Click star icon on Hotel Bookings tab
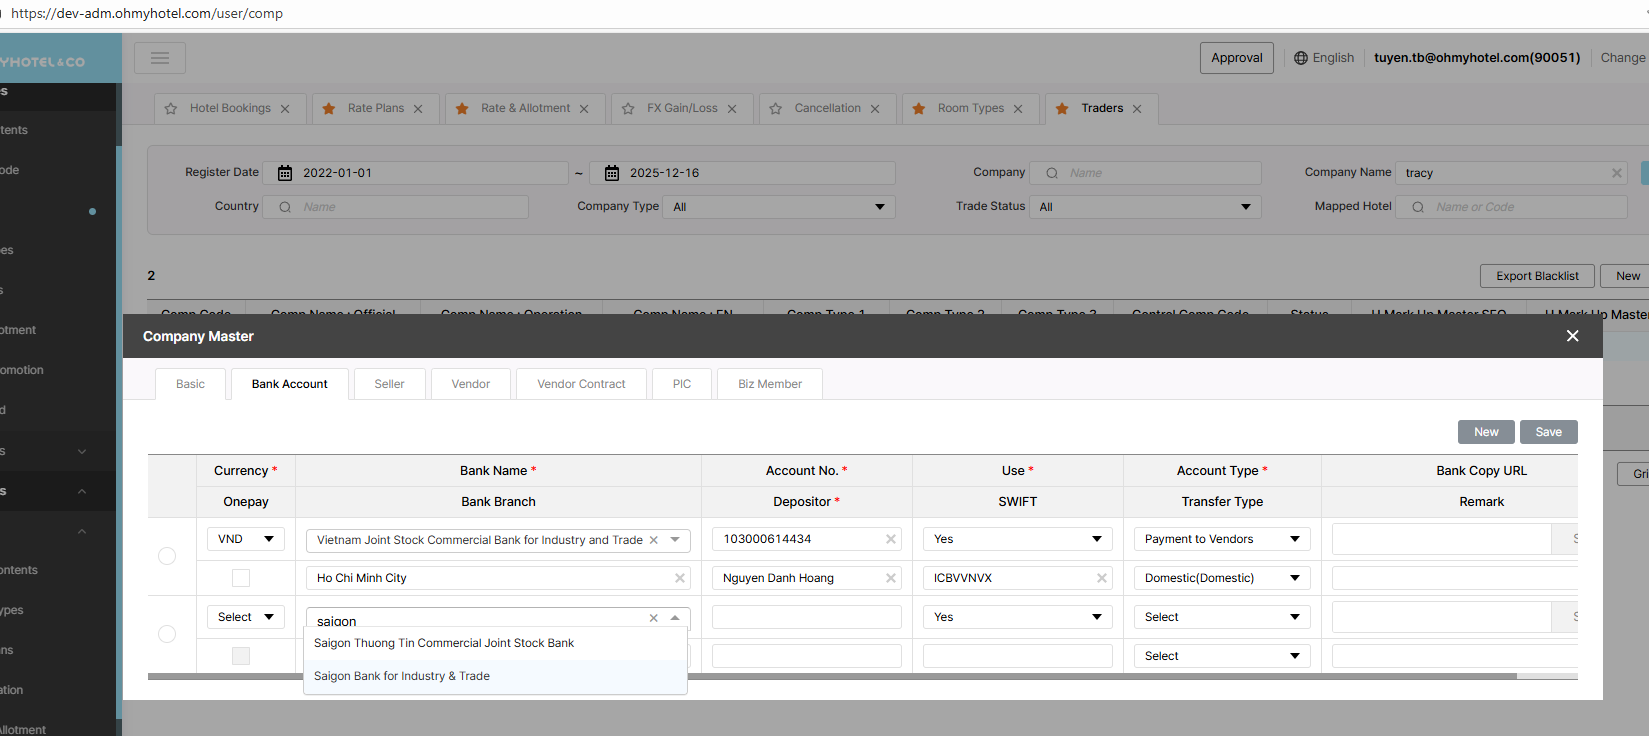Image resolution: width=1649 pixels, height=736 pixels. click(171, 109)
